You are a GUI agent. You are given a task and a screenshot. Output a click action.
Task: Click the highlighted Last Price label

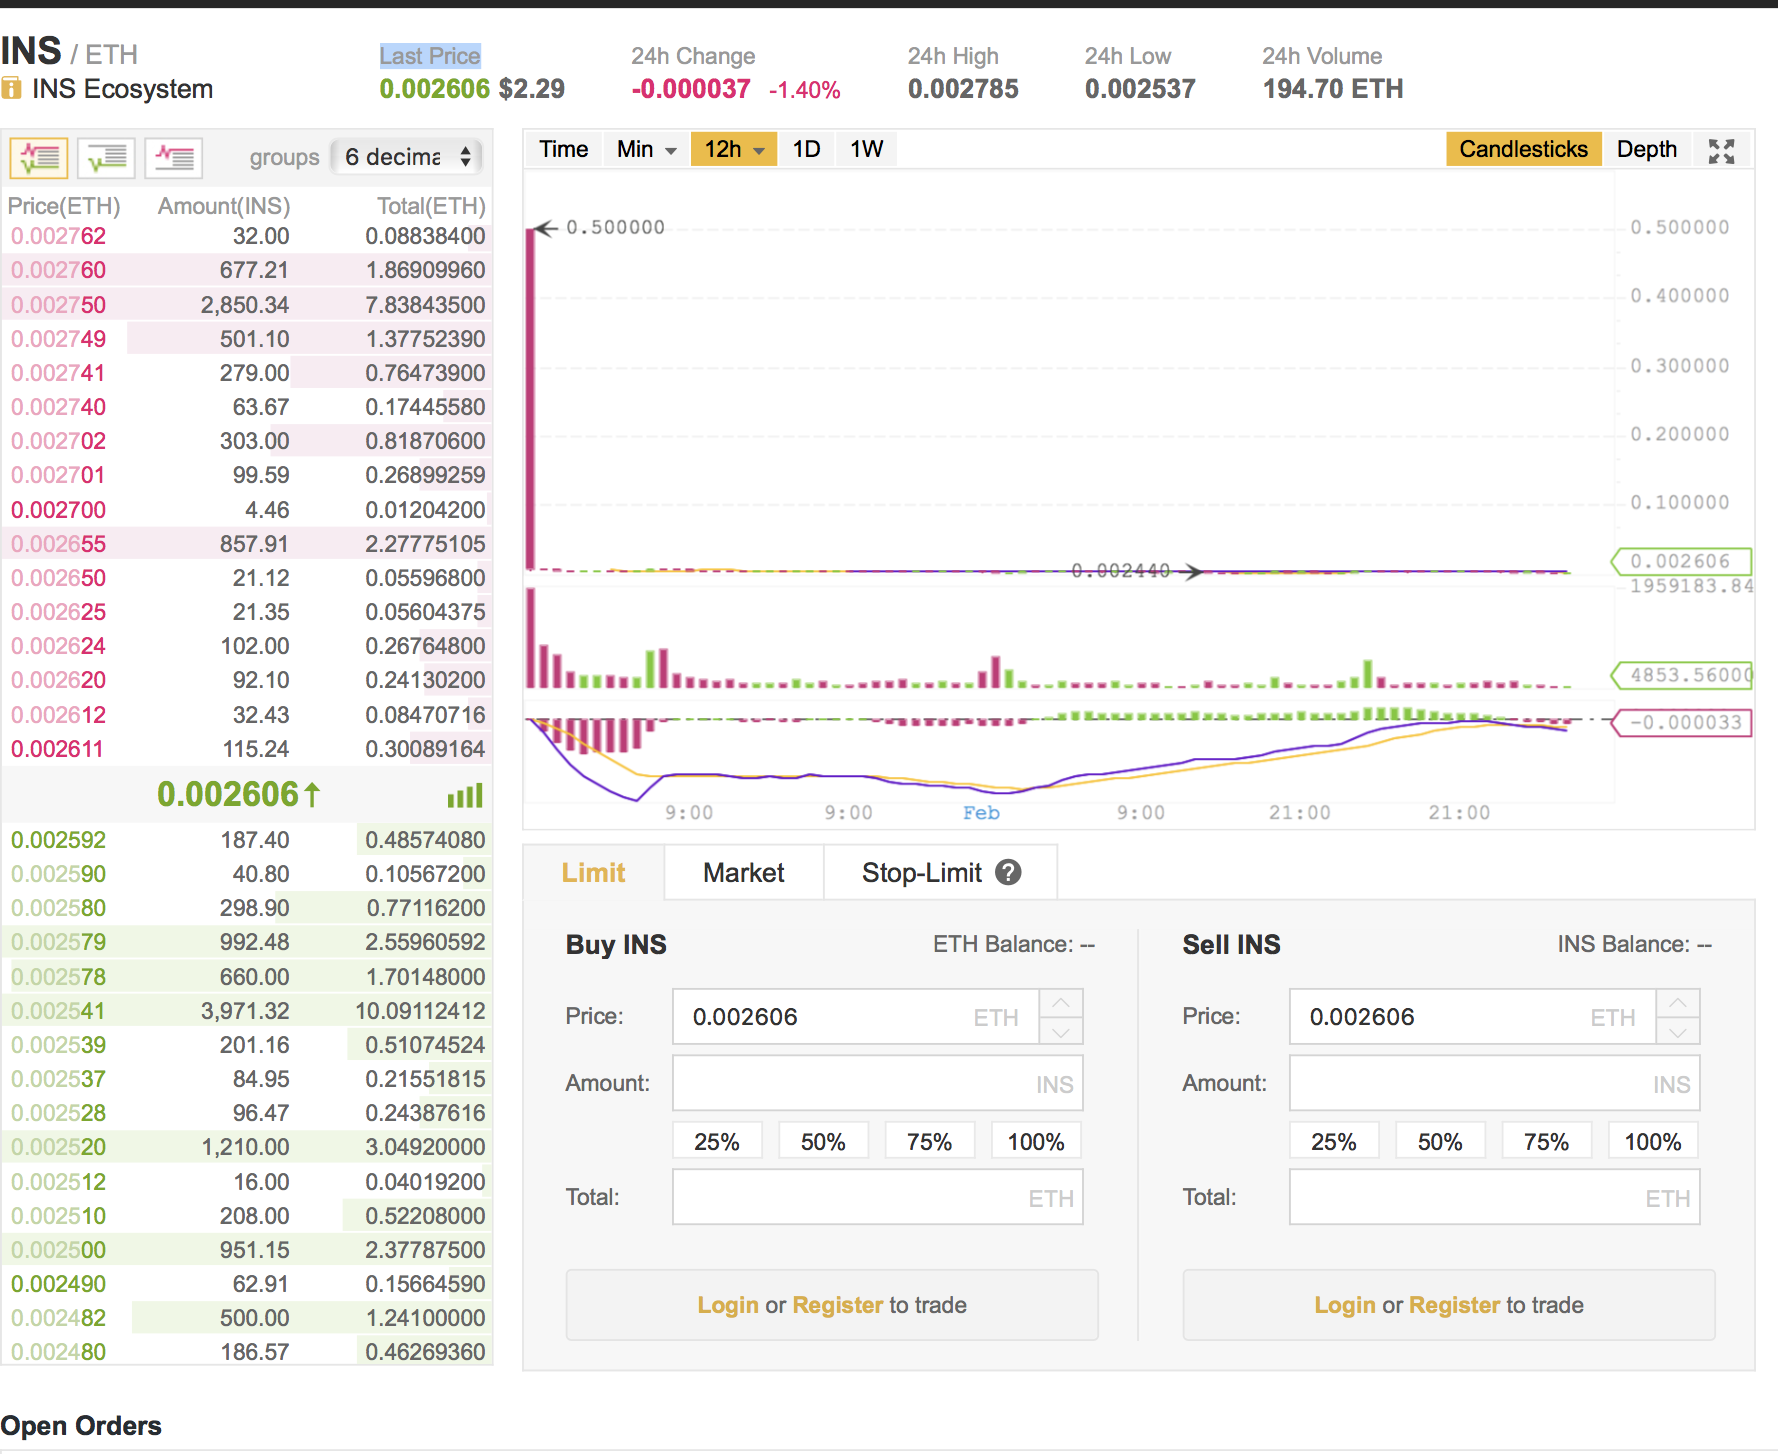click(x=430, y=56)
